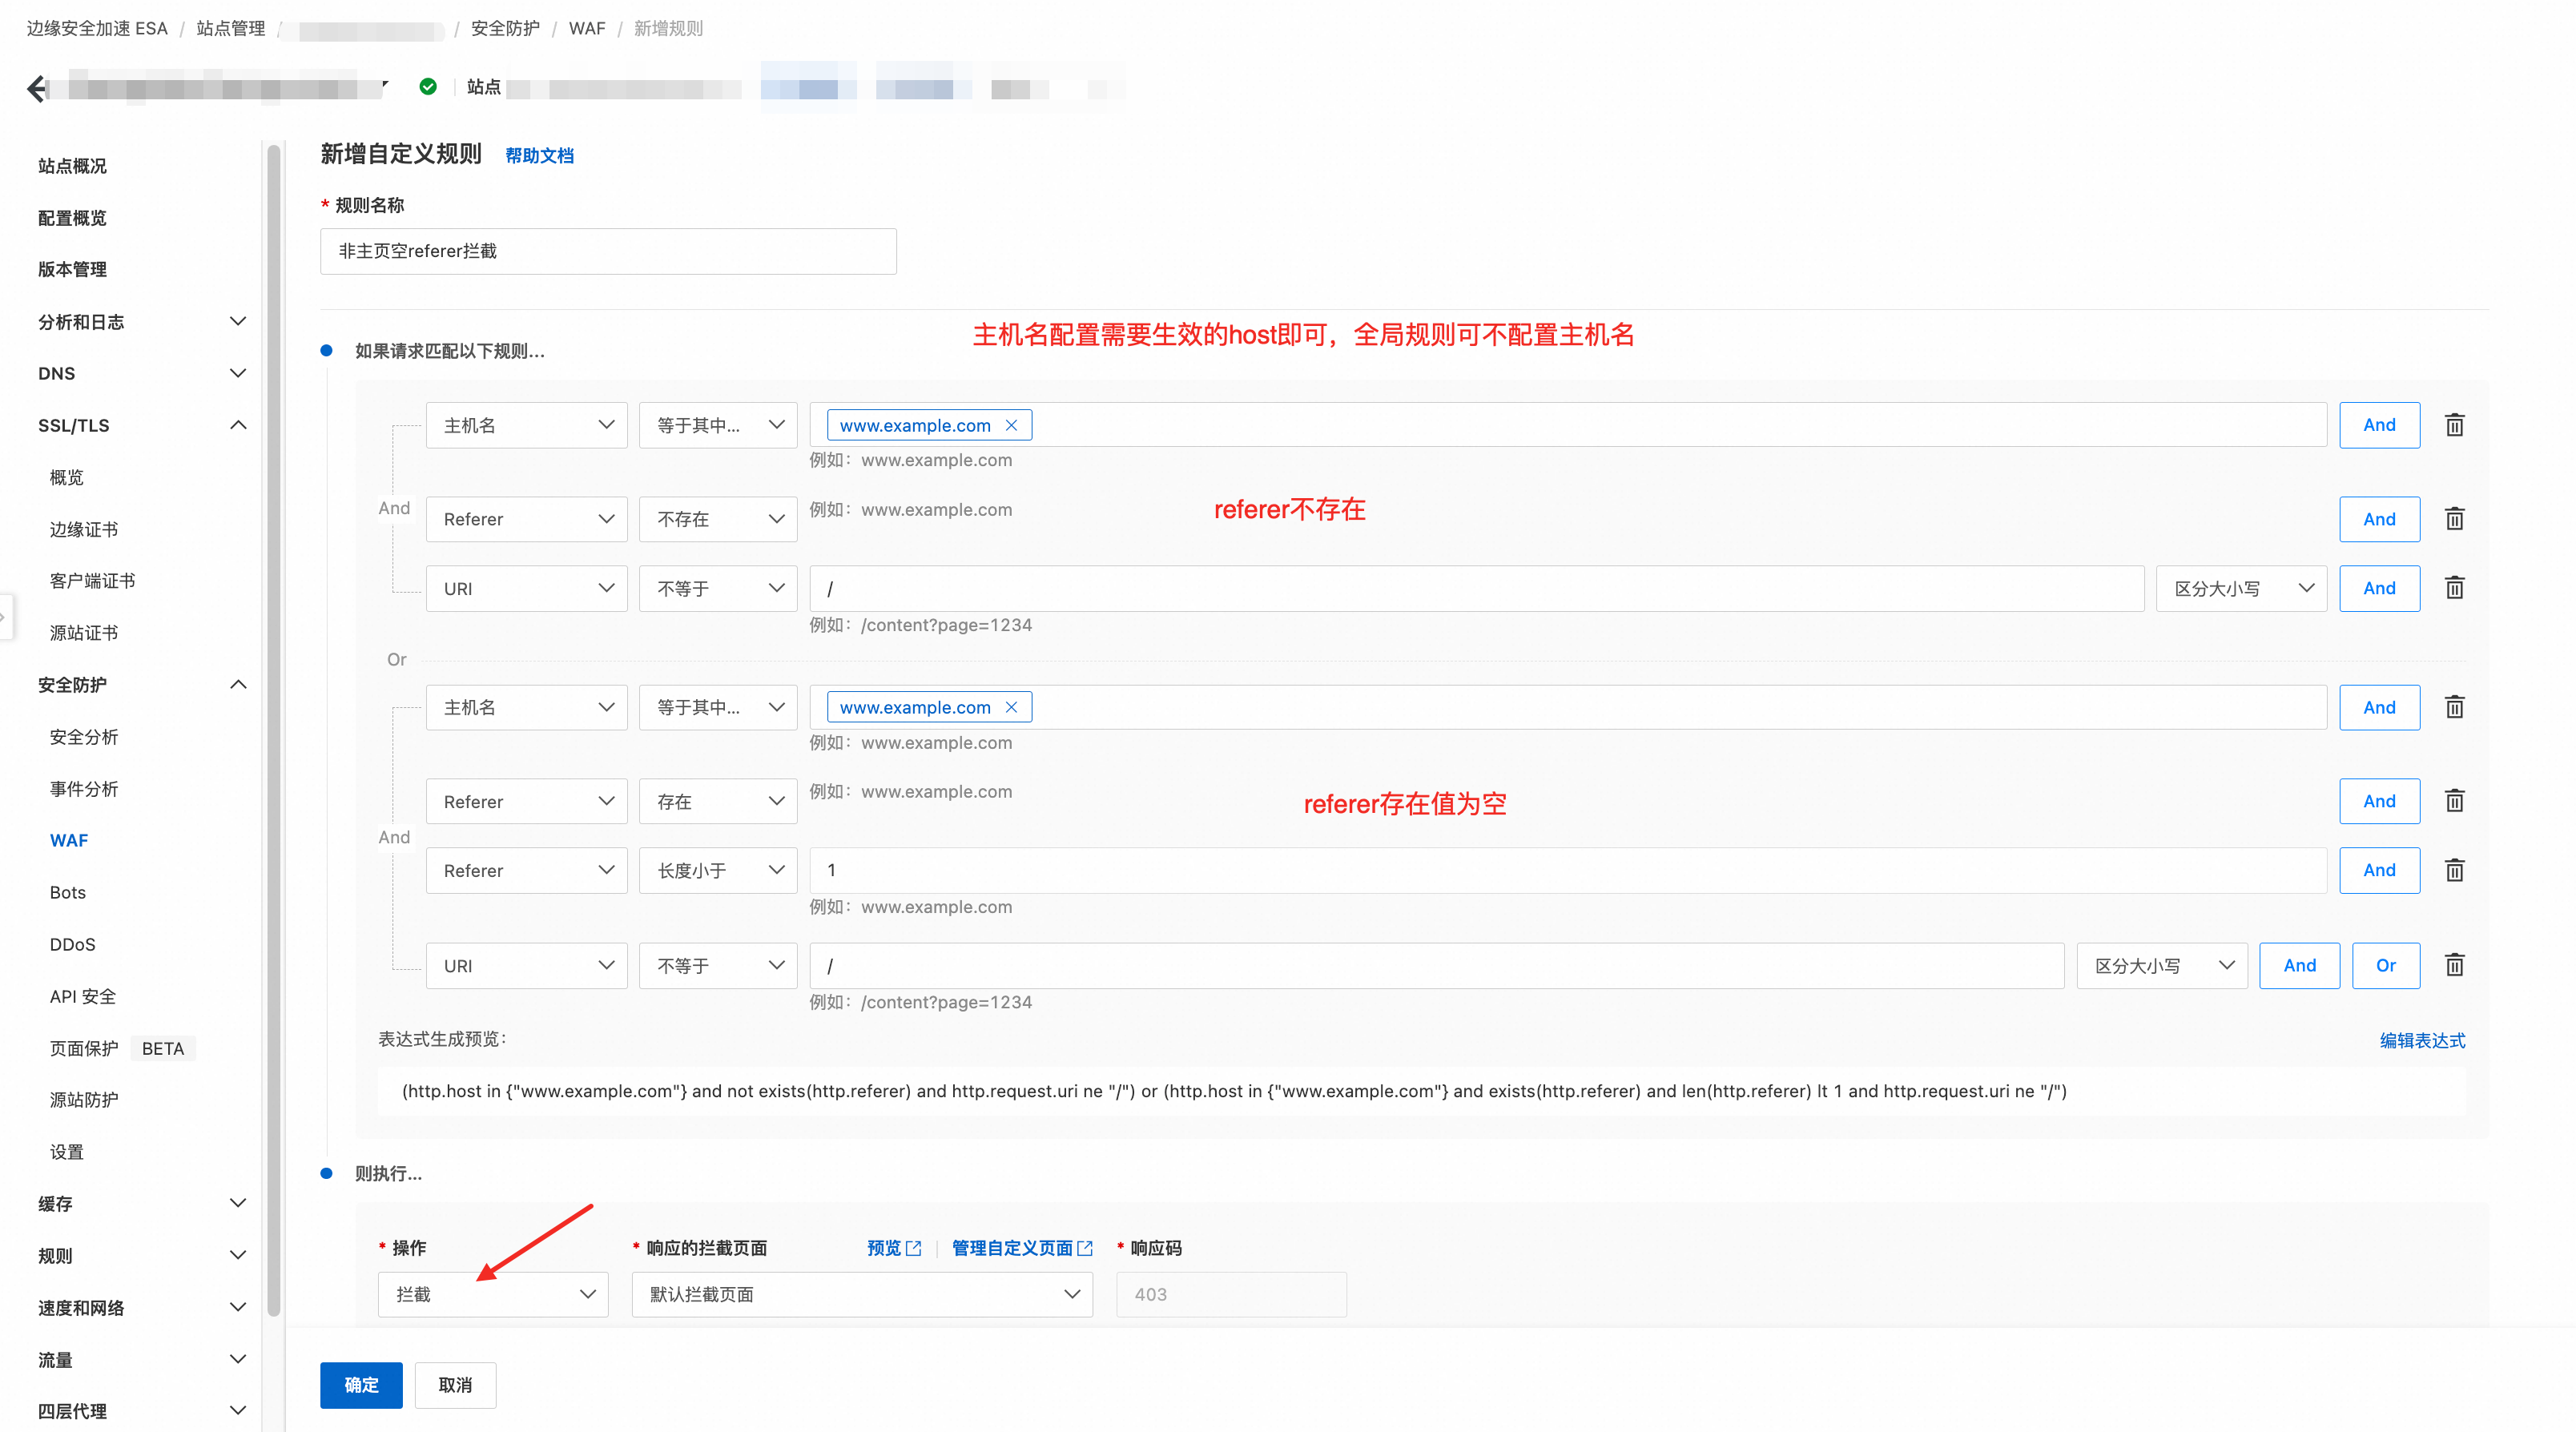Open the DDoS sidebar menu item

point(72,944)
